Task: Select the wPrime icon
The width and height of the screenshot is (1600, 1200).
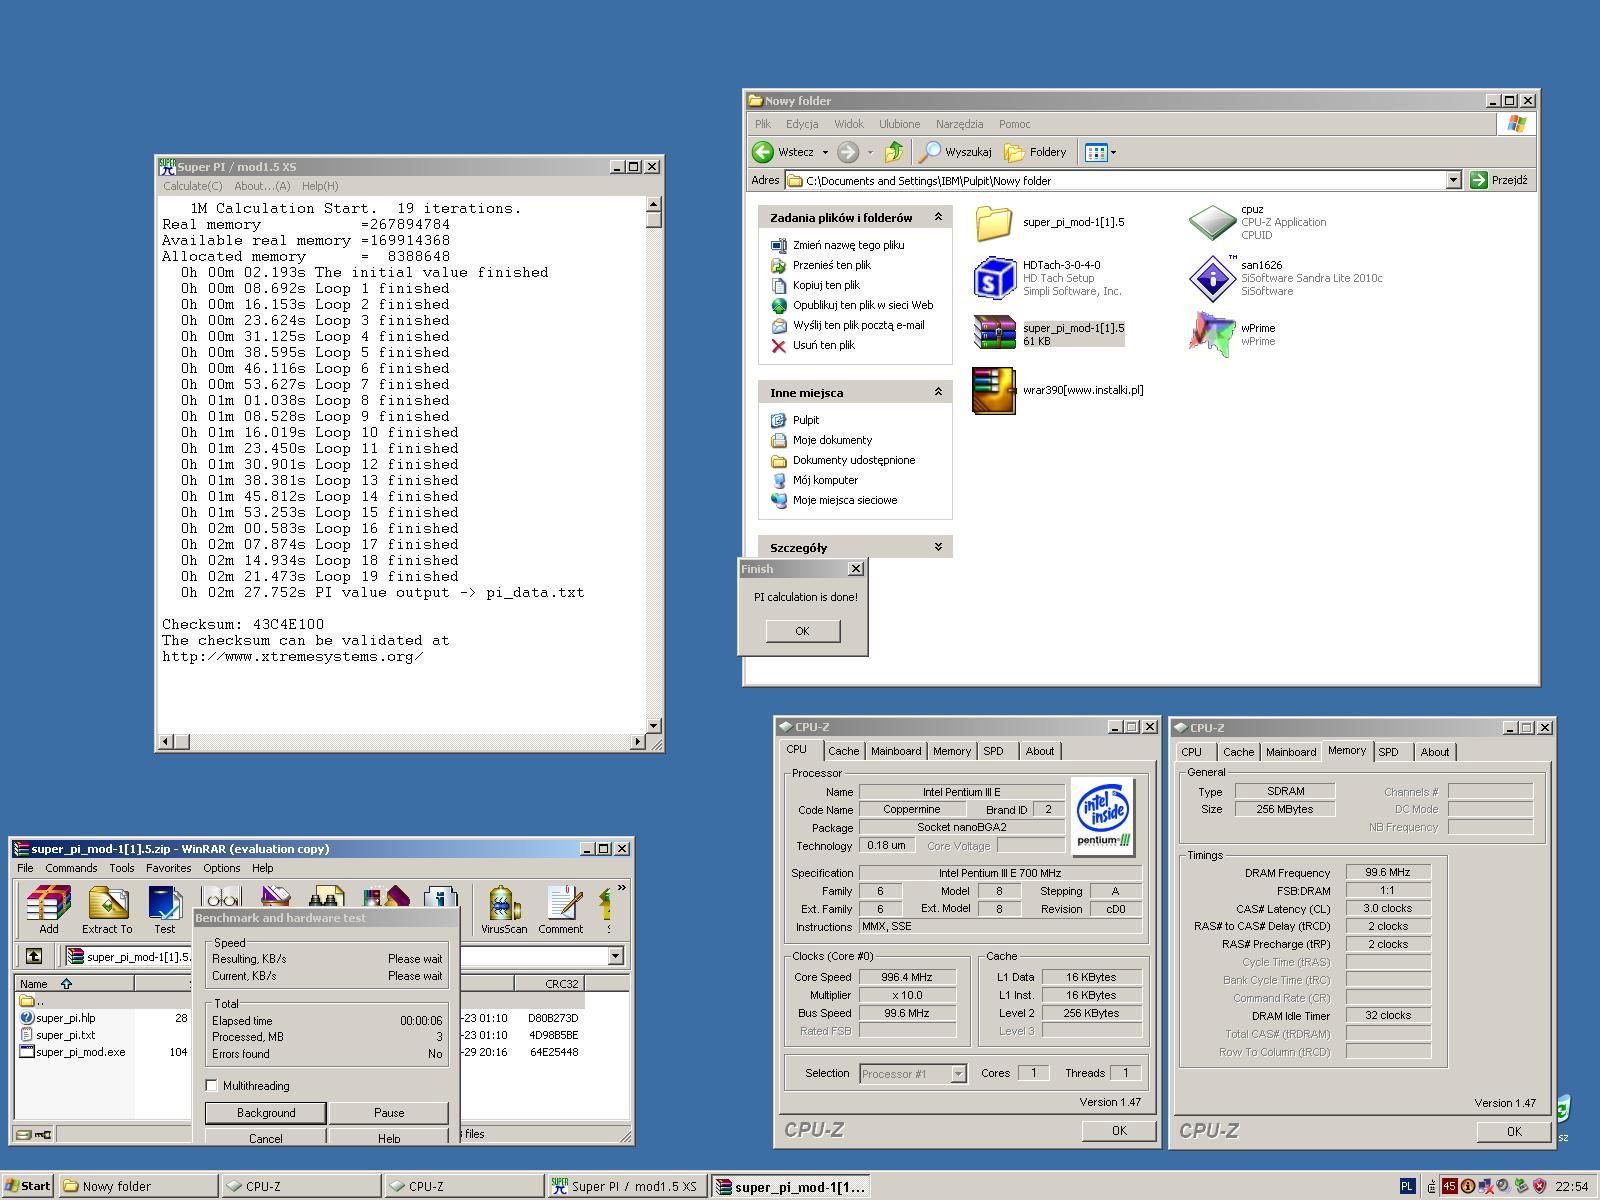Action: pos(1212,333)
